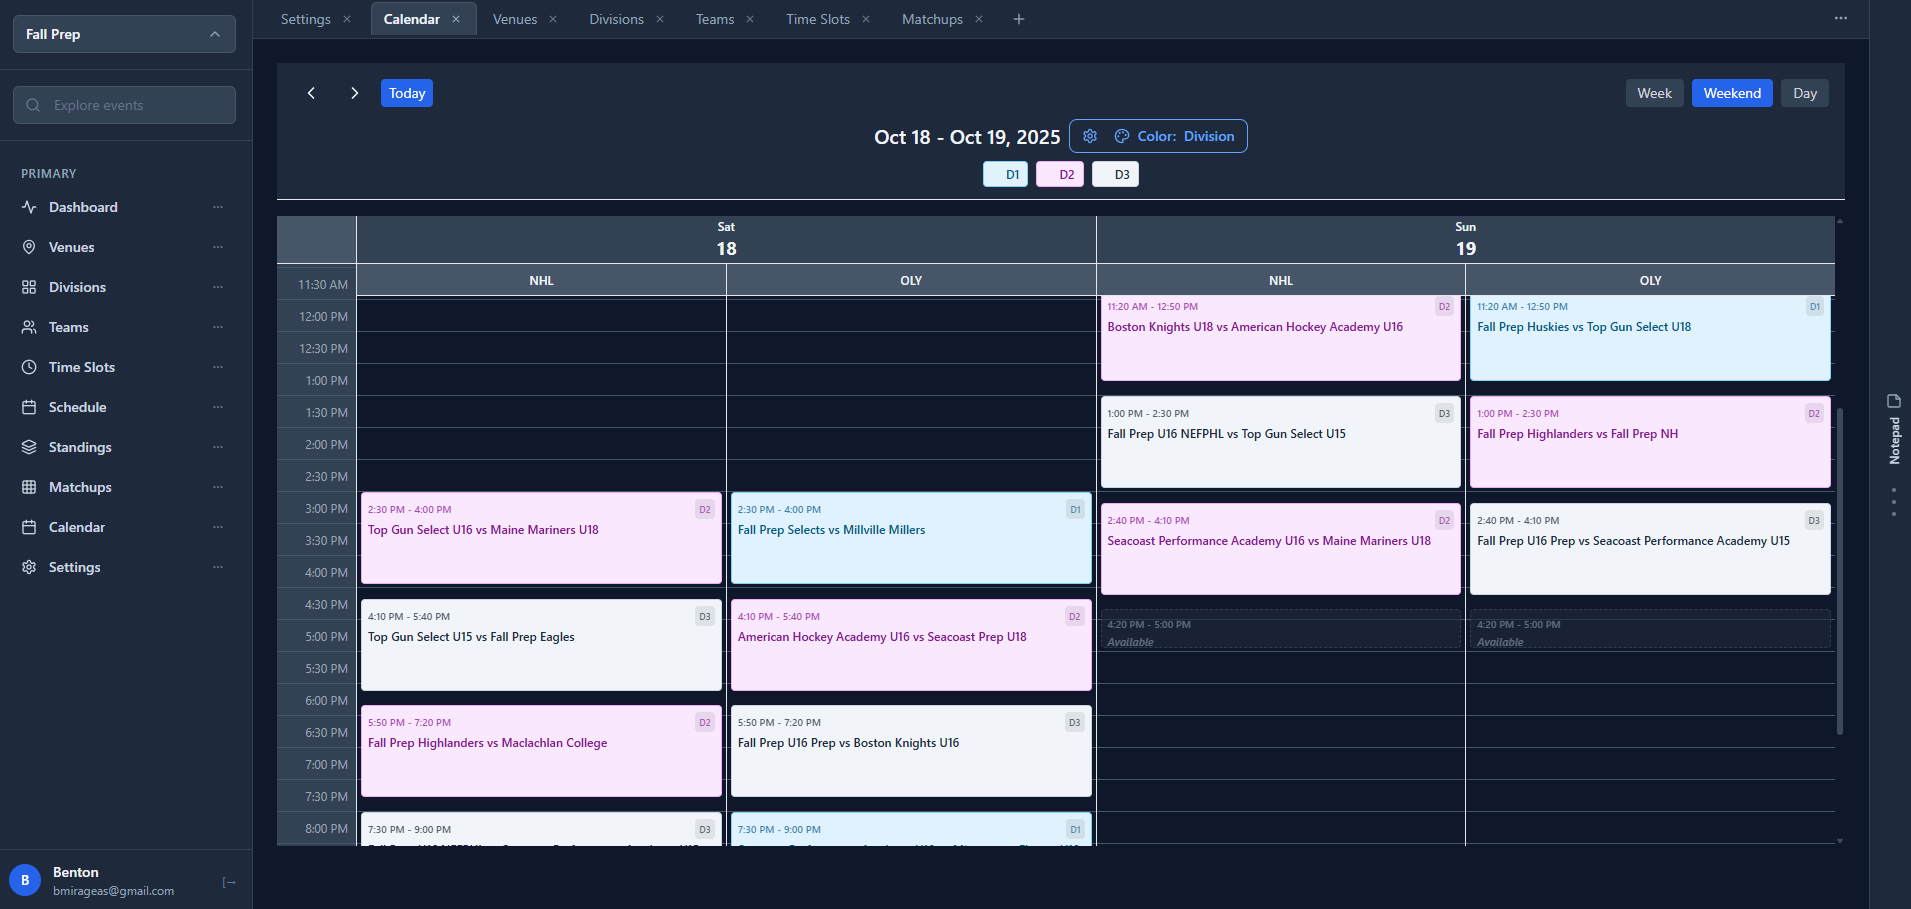Select the Time Slots clock icon
The width and height of the screenshot is (1911, 909).
pyautogui.click(x=28, y=367)
